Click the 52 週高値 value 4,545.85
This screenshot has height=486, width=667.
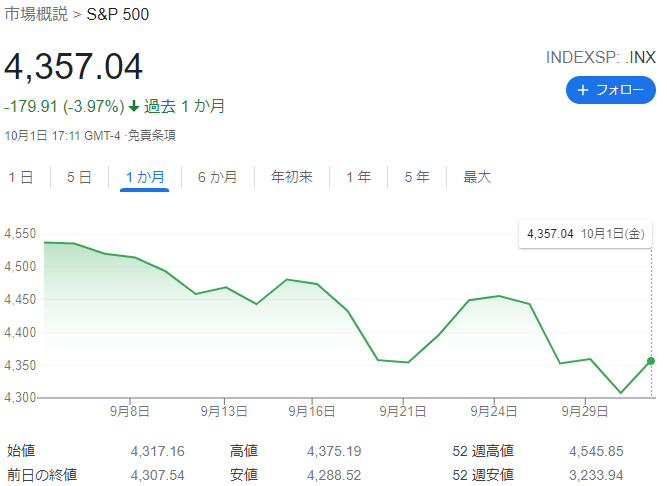(x=596, y=451)
